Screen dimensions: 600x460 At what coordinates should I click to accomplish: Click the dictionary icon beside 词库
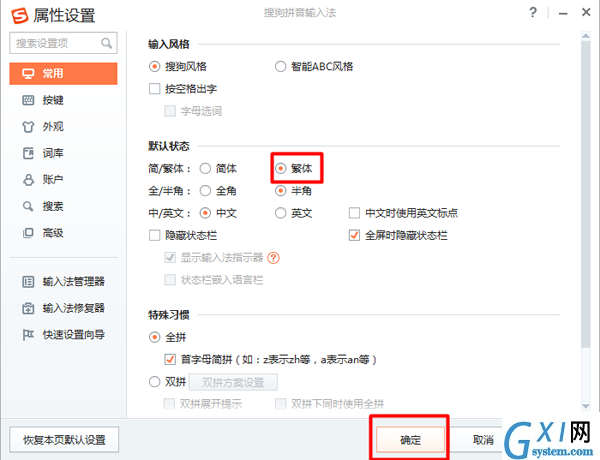28,153
